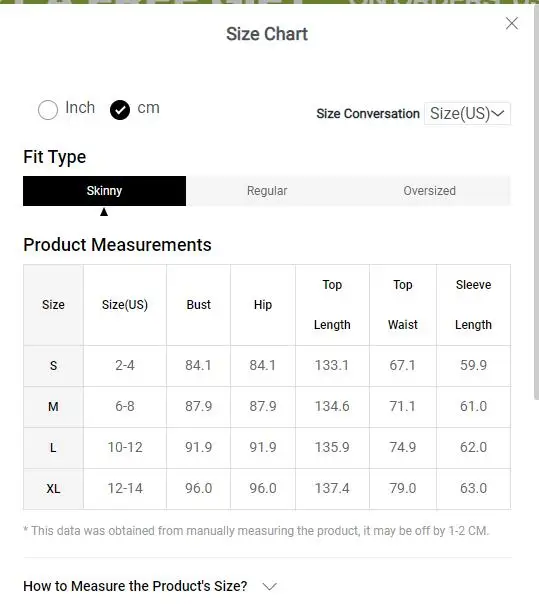Click the dropdown chevron beside Size(US)

(498, 113)
